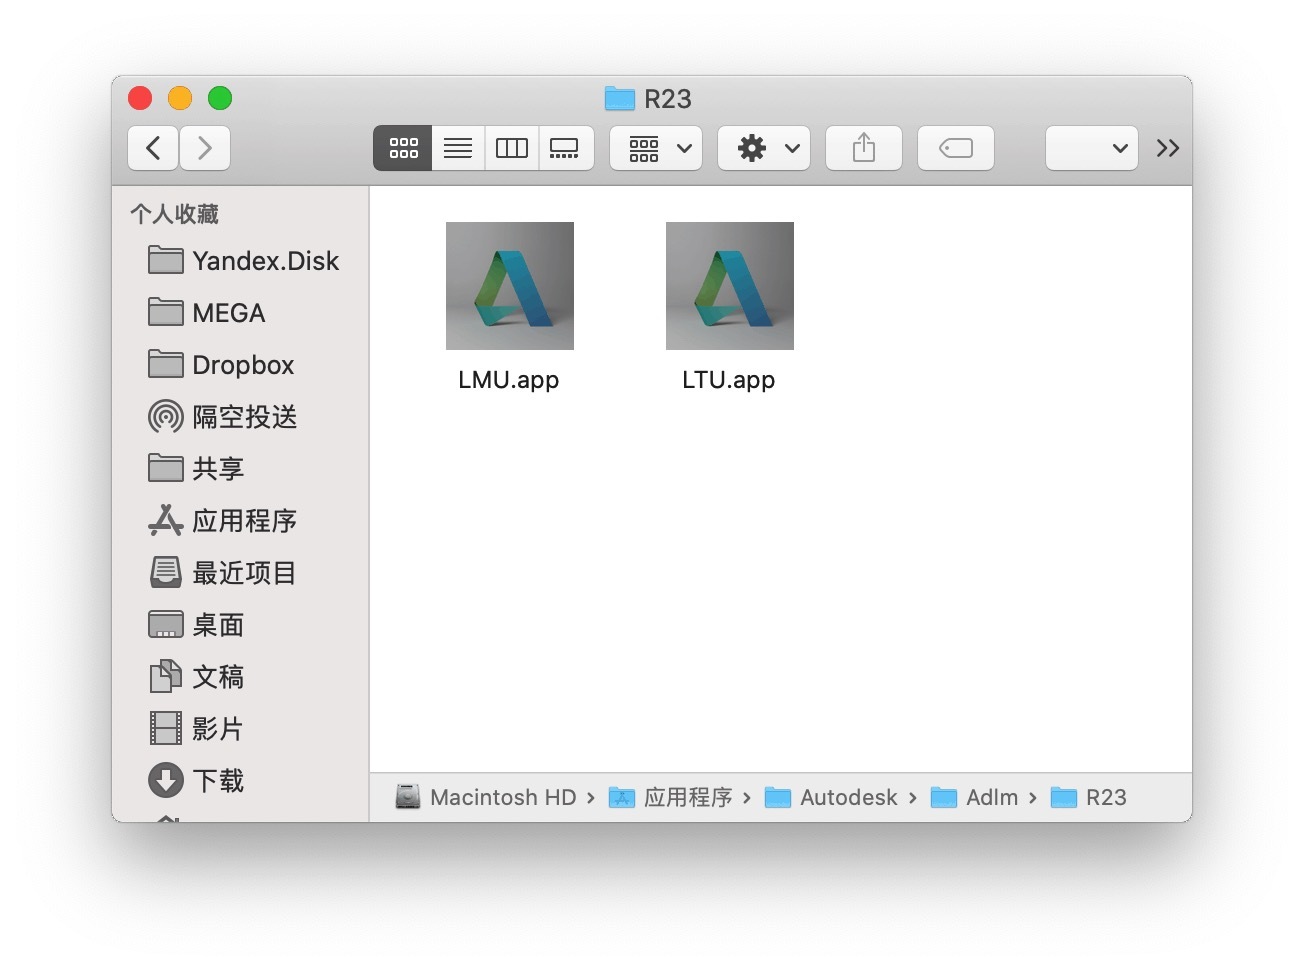Viewport: 1304px width, 970px height.
Task: Click Autodesk in the path bar
Action: click(x=848, y=797)
